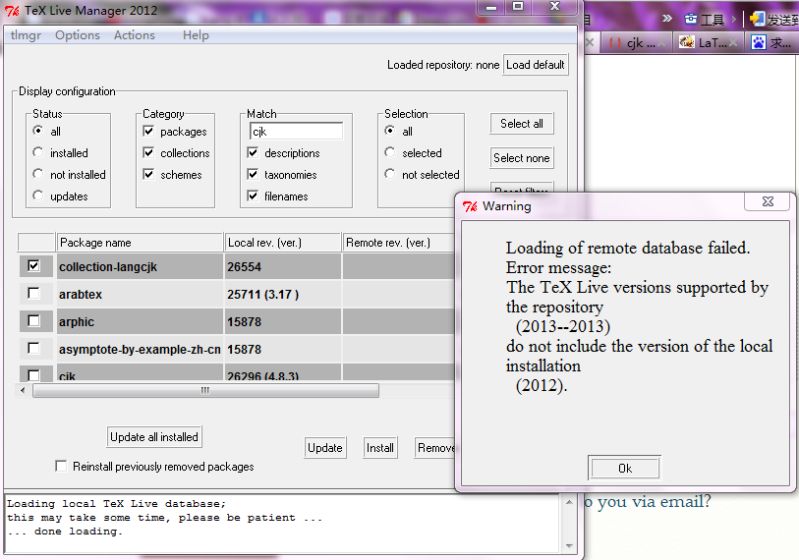Minimize the TeX Live Manager window
Viewport: 799px width, 560px height.
pos(491,7)
